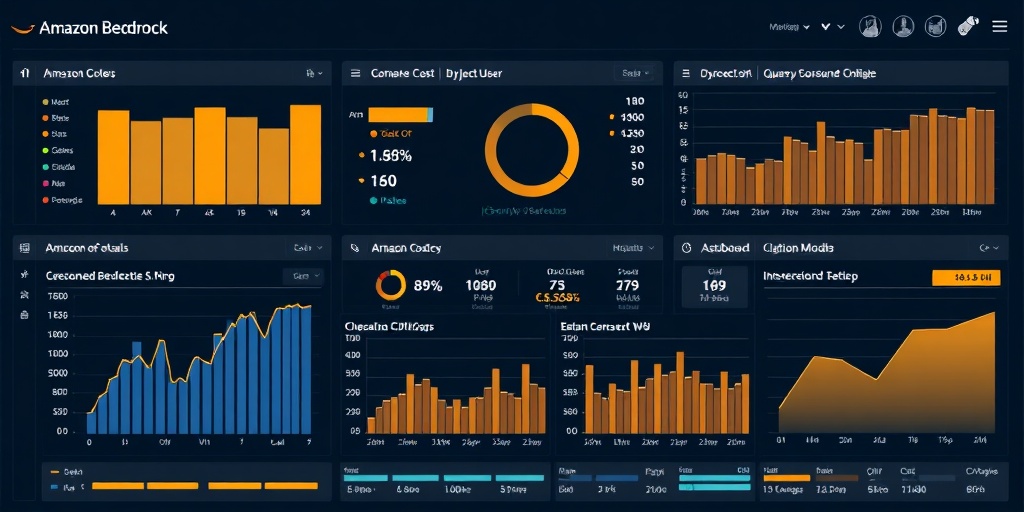Screen dimensions: 1024x512
Task: Click the Amazon Bedrock logo
Action: point(89,28)
